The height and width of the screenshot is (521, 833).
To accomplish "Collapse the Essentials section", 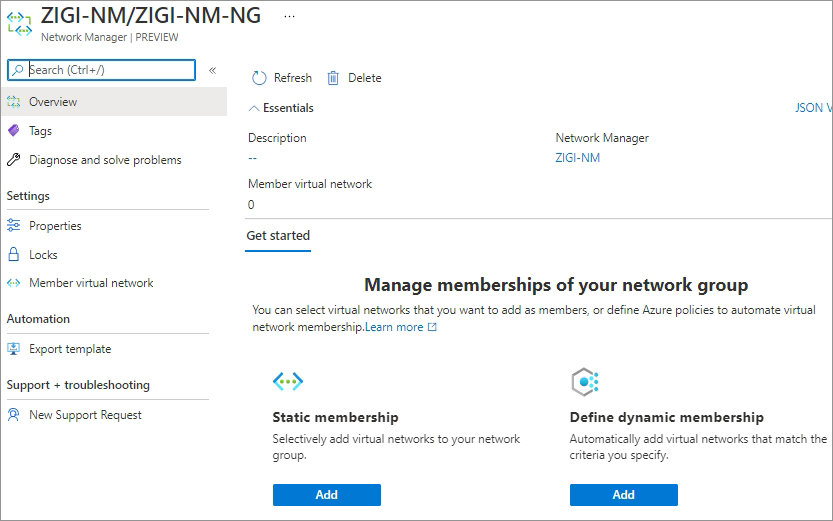I will (x=254, y=108).
